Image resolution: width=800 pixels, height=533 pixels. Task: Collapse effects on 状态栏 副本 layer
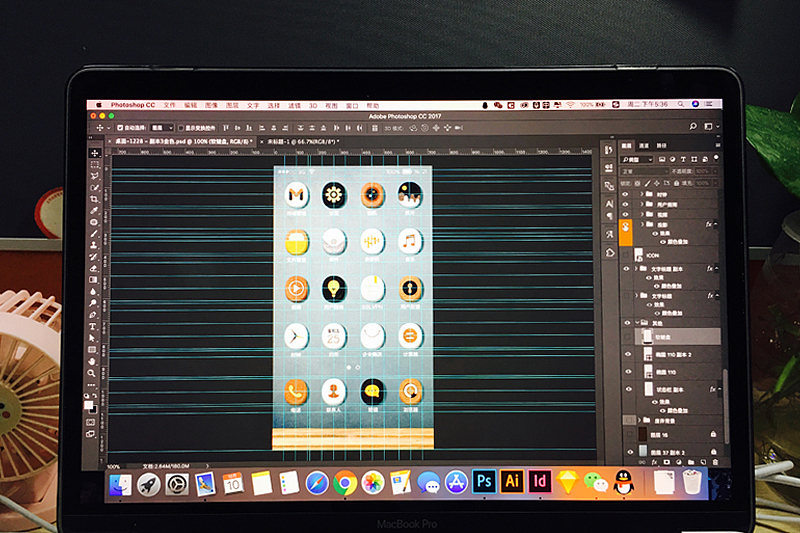pyautogui.click(x=719, y=389)
